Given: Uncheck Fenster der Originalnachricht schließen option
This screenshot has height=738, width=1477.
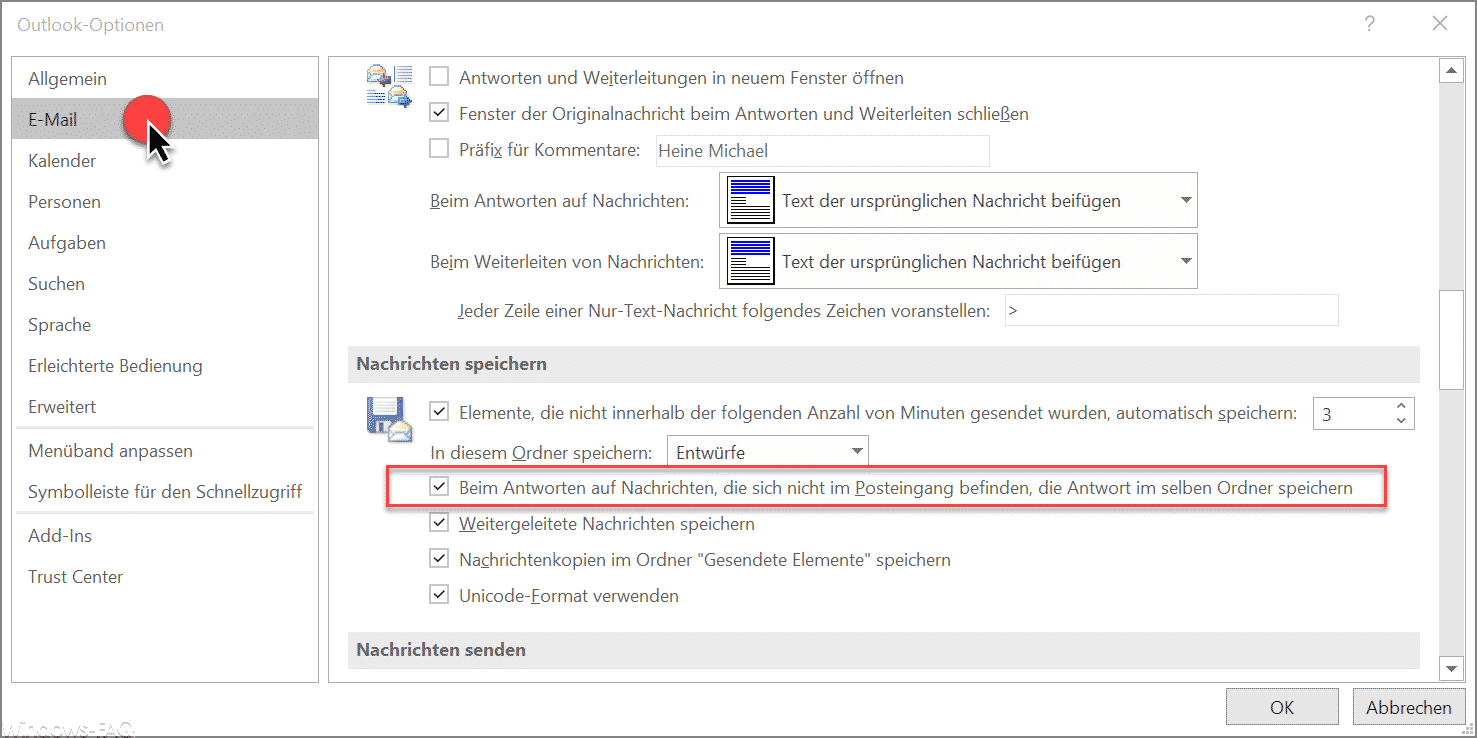Looking at the screenshot, I should tap(439, 113).
